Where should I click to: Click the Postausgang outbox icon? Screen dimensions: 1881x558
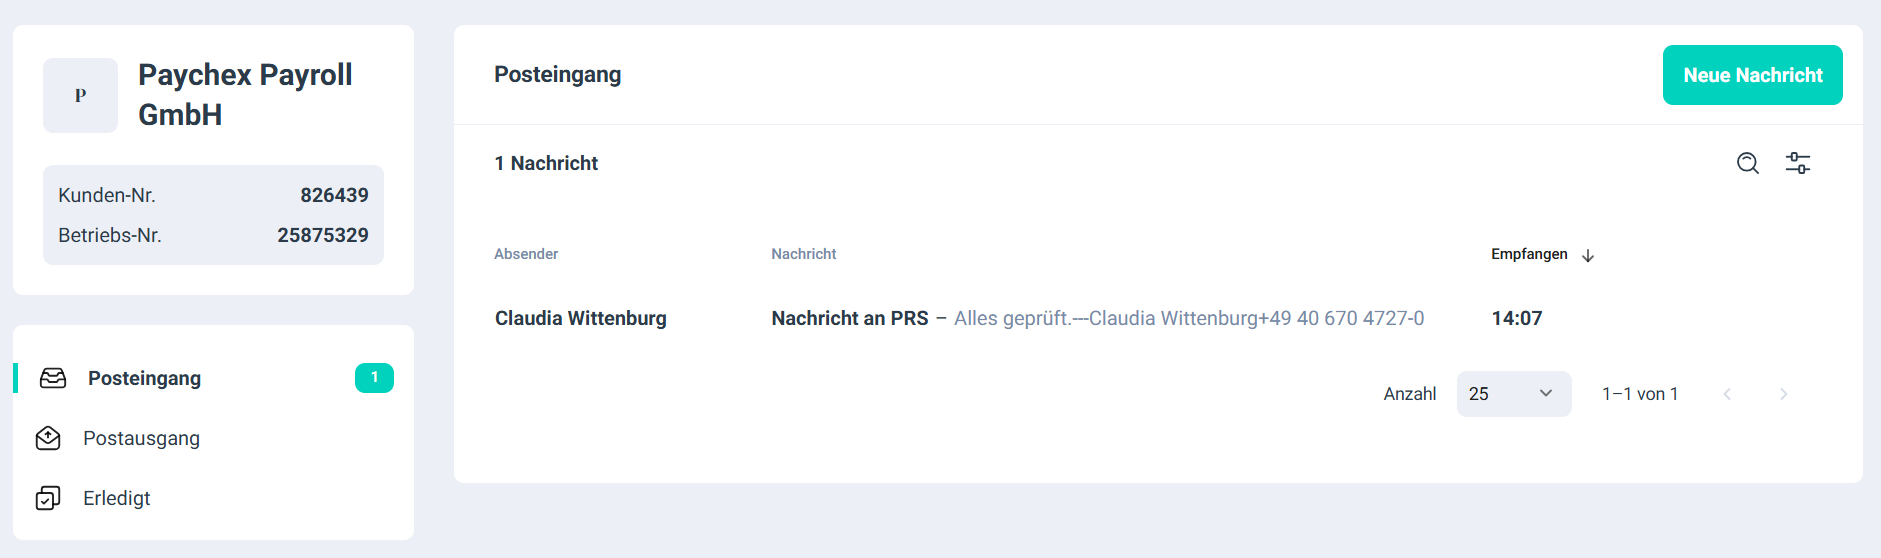click(x=48, y=438)
